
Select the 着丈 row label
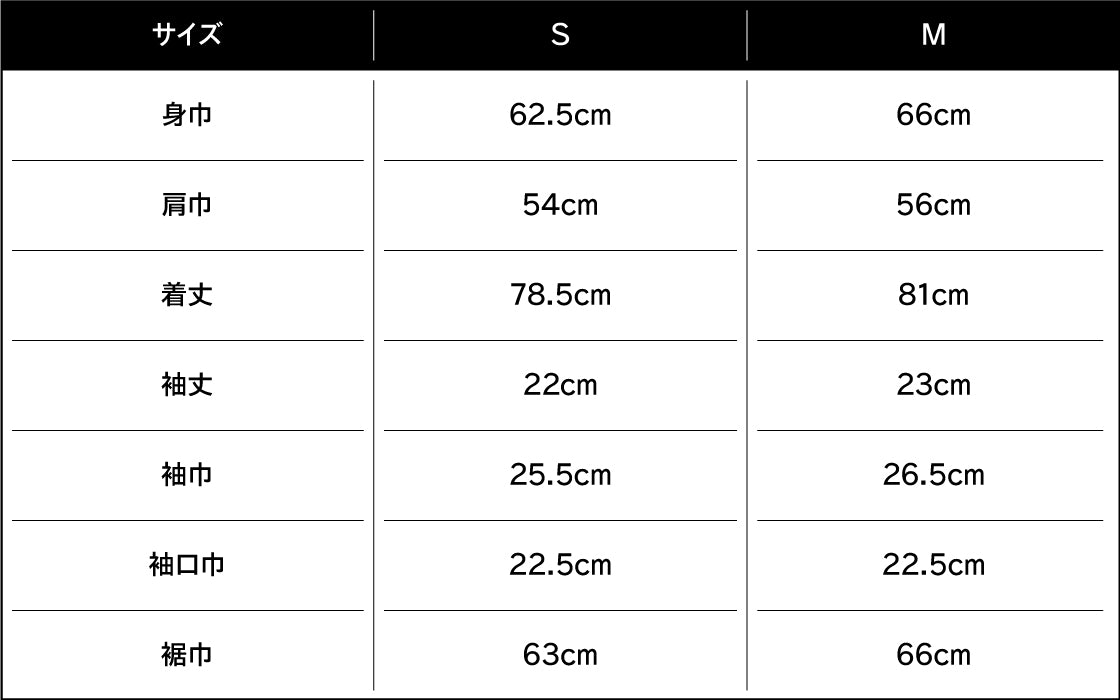[x=187, y=296]
